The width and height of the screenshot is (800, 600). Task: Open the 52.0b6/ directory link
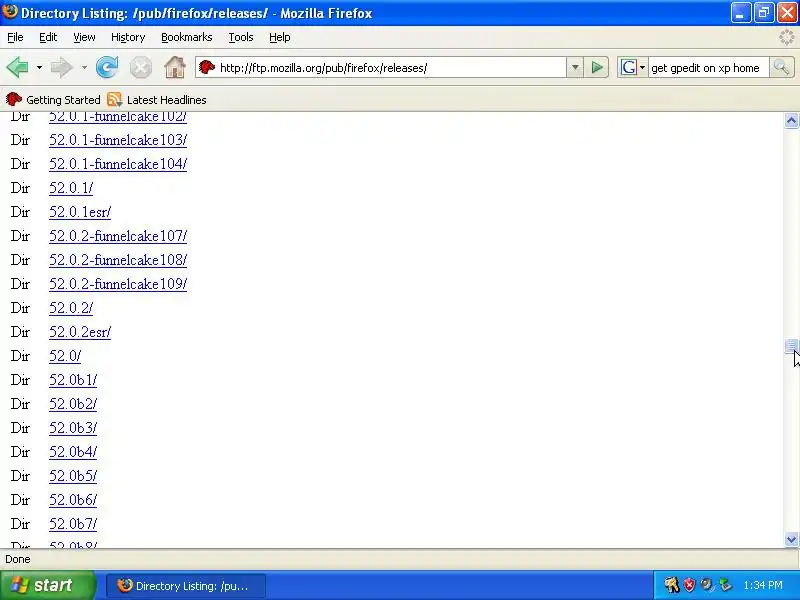click(x=73, y=499)
